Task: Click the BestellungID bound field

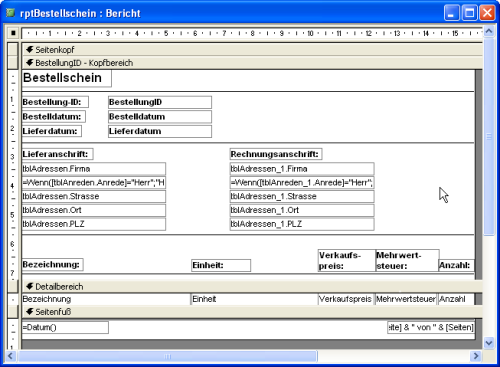Action: click(x=160, y=102)
